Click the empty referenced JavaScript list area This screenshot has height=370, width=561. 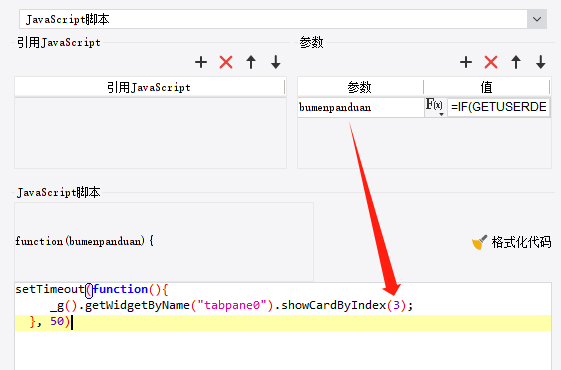coord(150,132)
